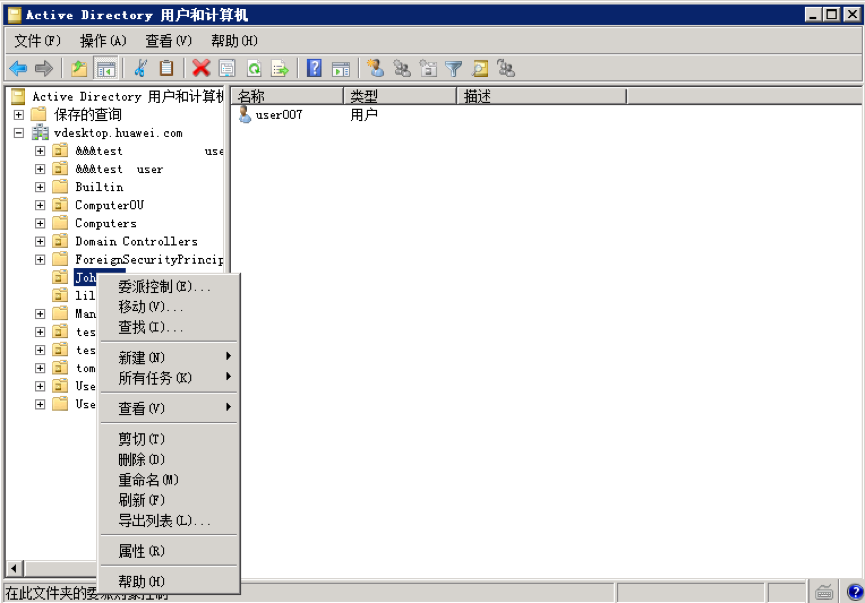Expand the ForeignSecurityPrincipals node

pos(40,259)
